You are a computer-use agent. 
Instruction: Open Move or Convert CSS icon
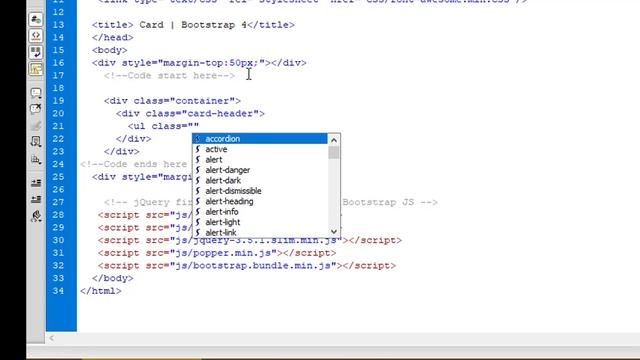click(x=36, y=159)
